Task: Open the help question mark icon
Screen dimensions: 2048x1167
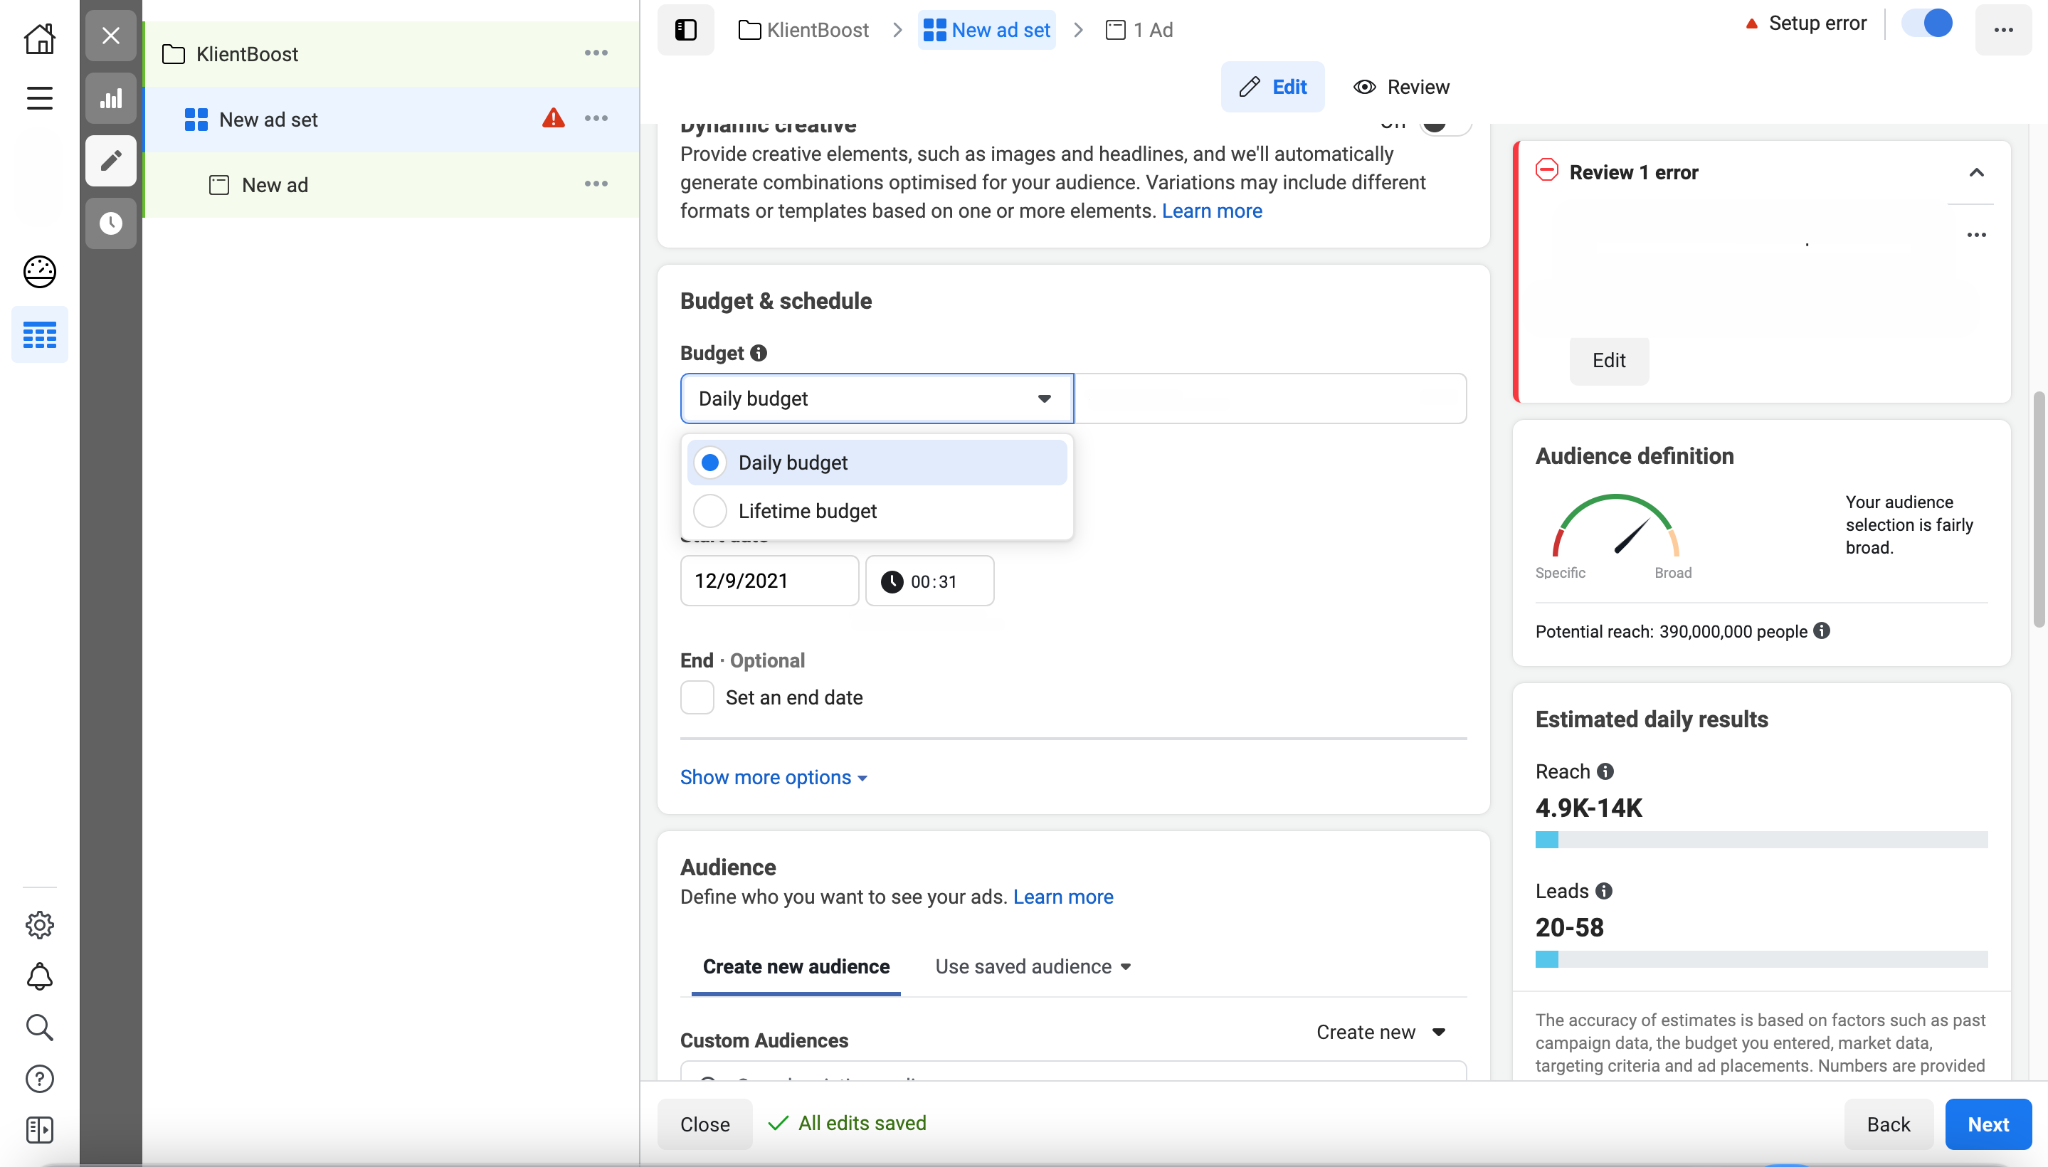Action: tap(39, 1079)
